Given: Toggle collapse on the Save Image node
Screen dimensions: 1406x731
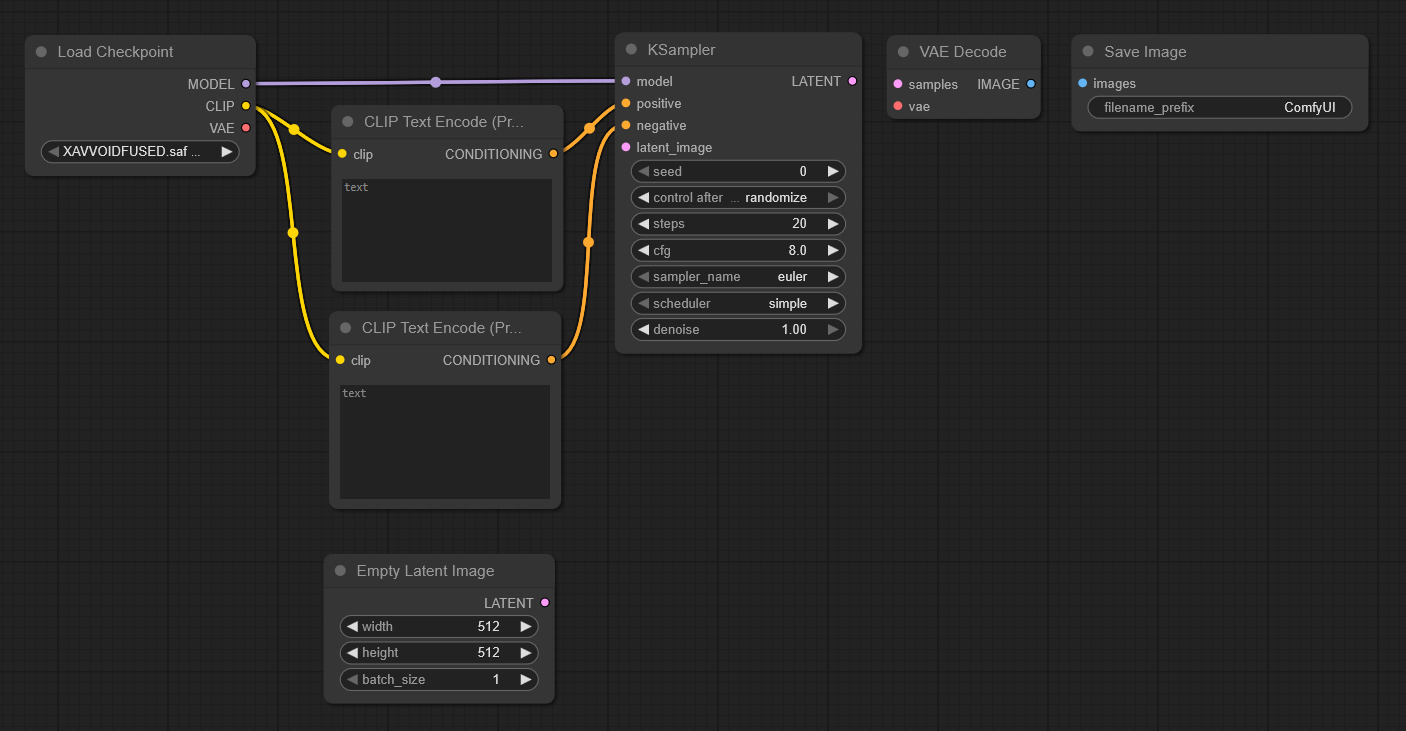Looking at the screenshot, I should coord(1088,52).
